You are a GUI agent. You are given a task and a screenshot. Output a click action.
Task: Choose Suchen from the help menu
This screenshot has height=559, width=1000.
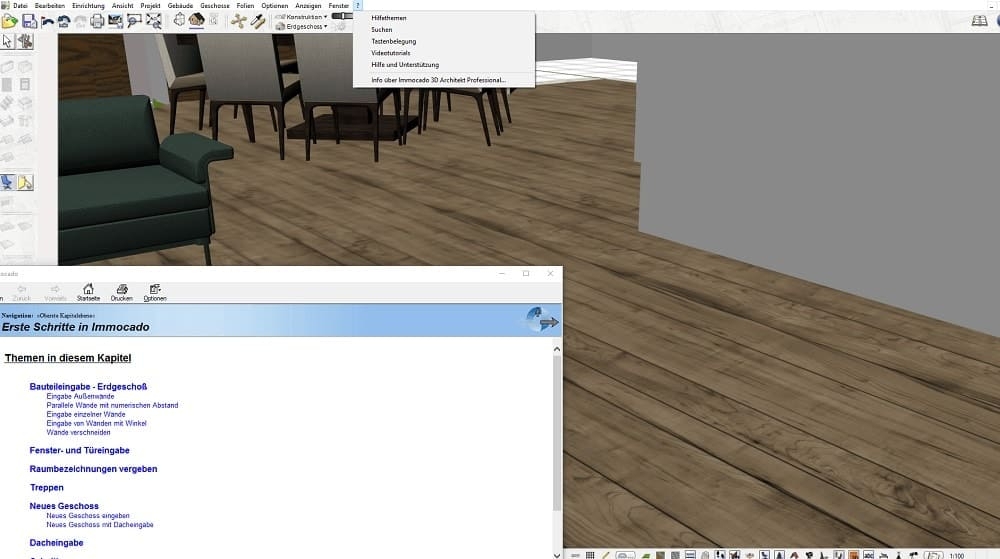point(444,29)
